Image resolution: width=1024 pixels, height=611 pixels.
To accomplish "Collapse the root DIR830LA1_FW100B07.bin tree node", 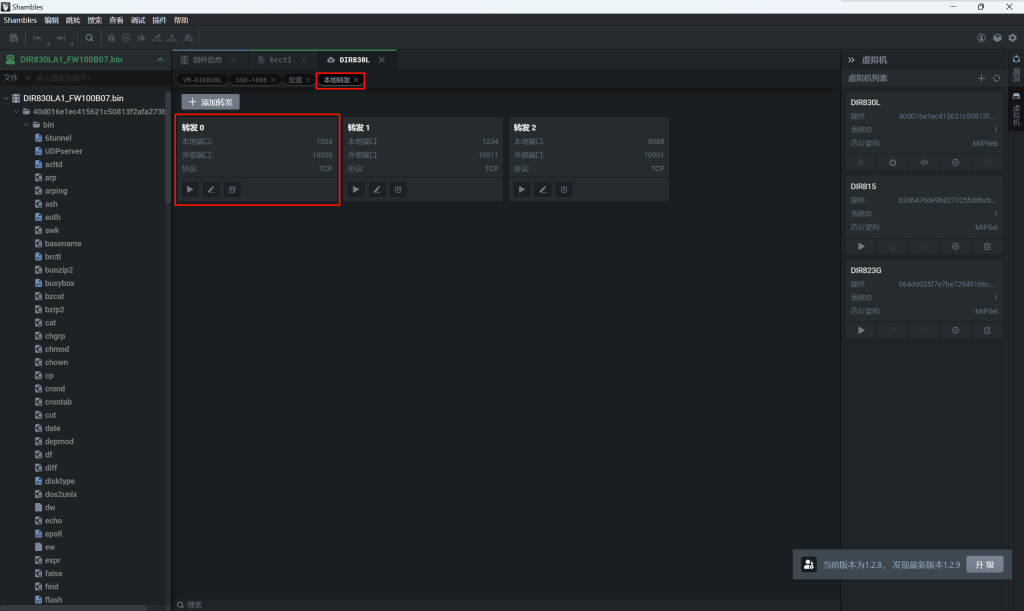I will pyautogui.click(x=7, y=98).
